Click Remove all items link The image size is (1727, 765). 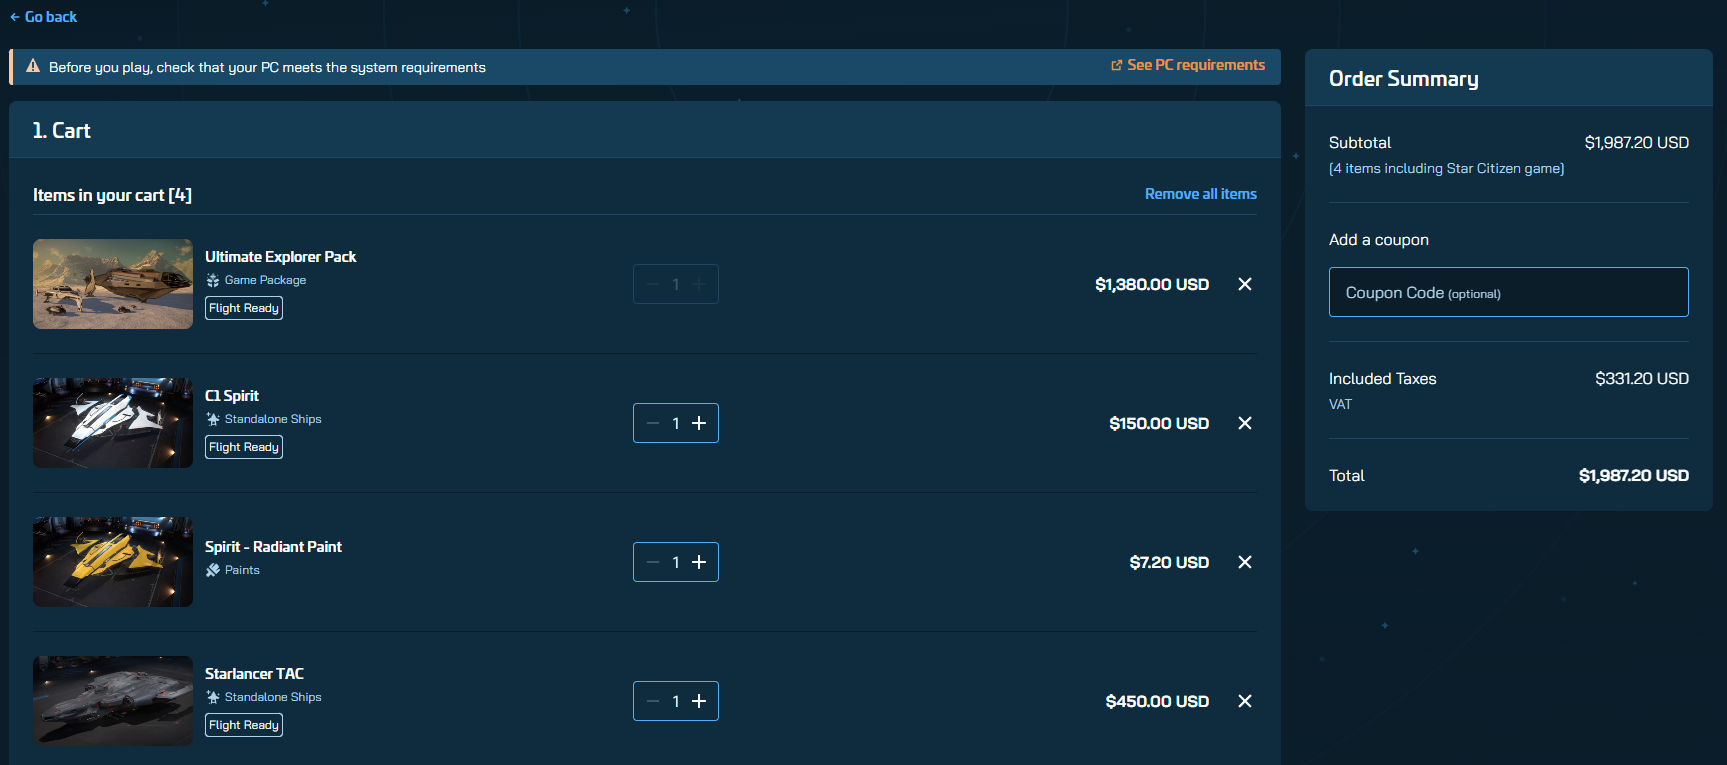[x=1201, y=194]
